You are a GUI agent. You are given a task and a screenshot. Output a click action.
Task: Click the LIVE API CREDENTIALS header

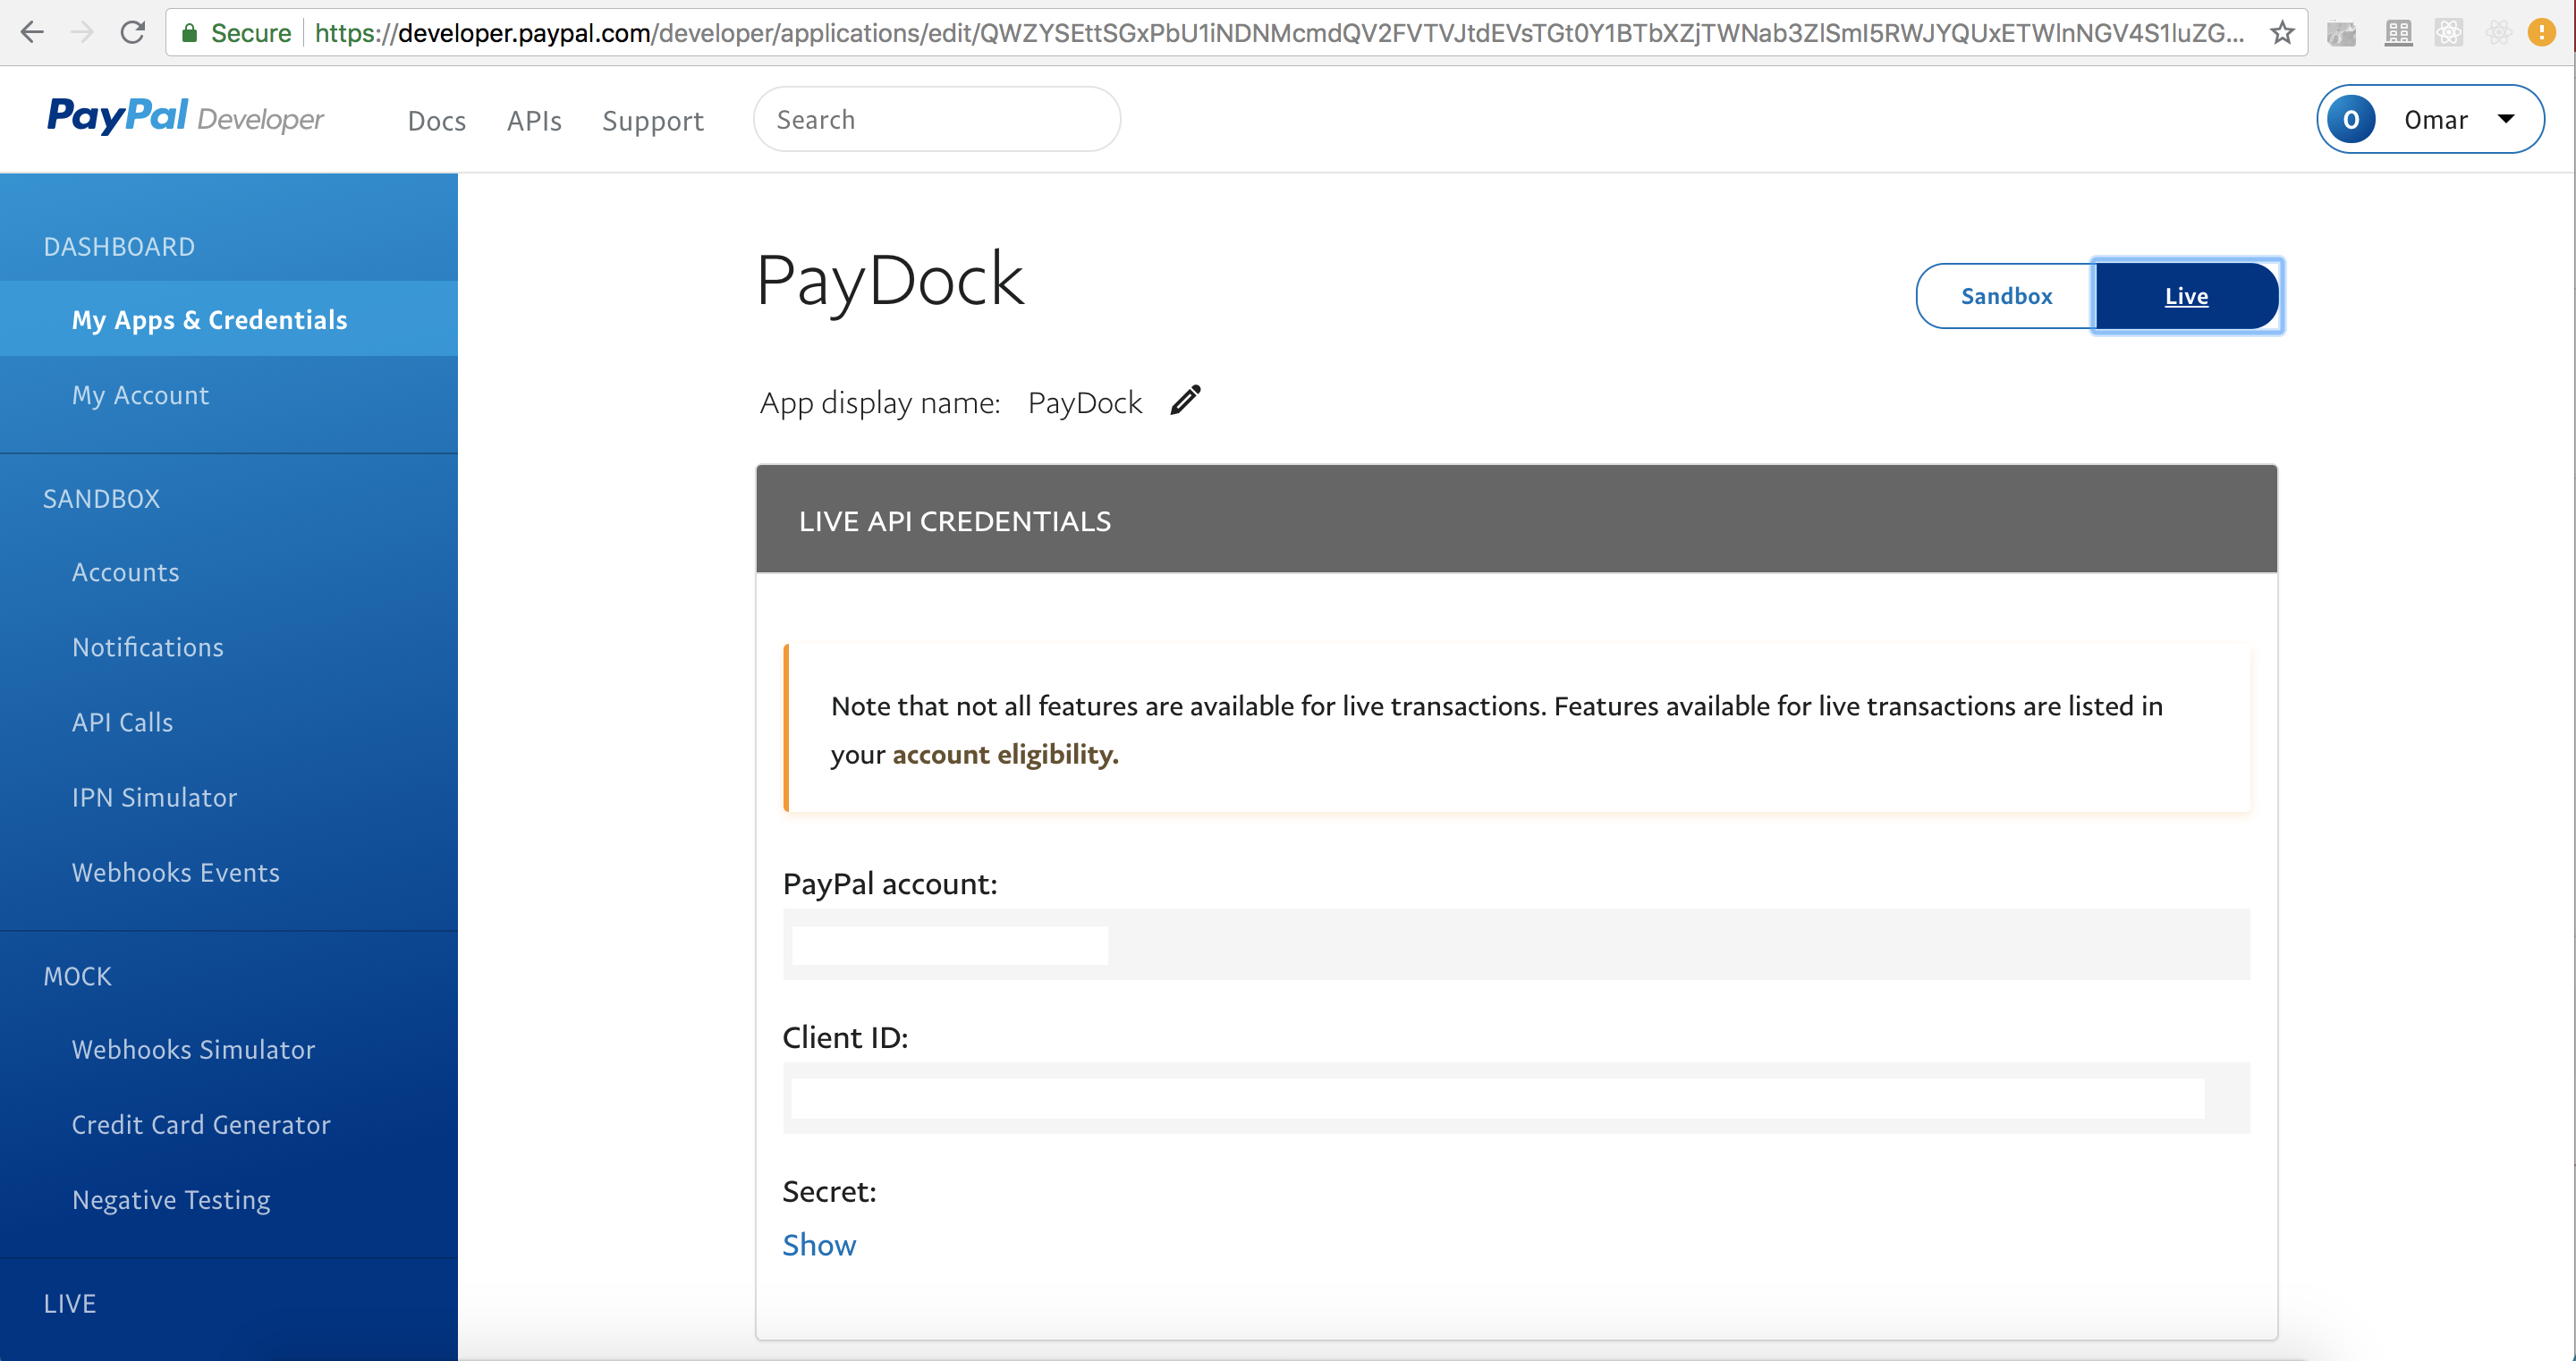pyautogui.click(x=1516, y=519)
